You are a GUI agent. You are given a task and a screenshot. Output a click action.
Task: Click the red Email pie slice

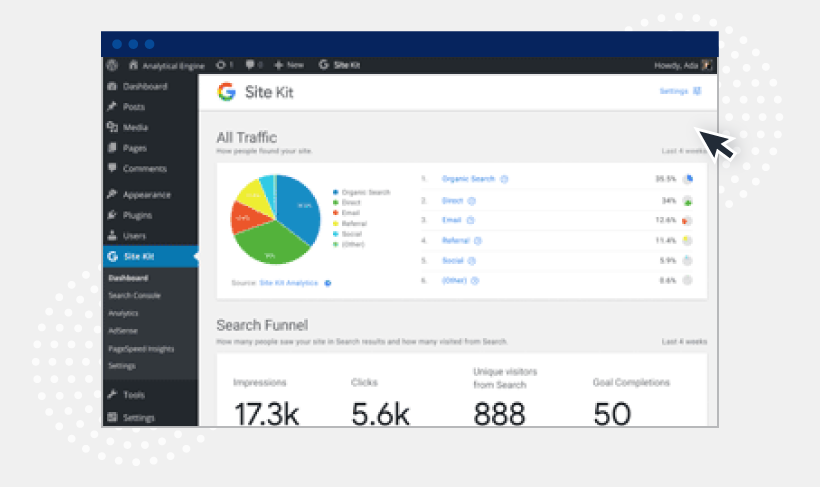[x=246, y=218]
